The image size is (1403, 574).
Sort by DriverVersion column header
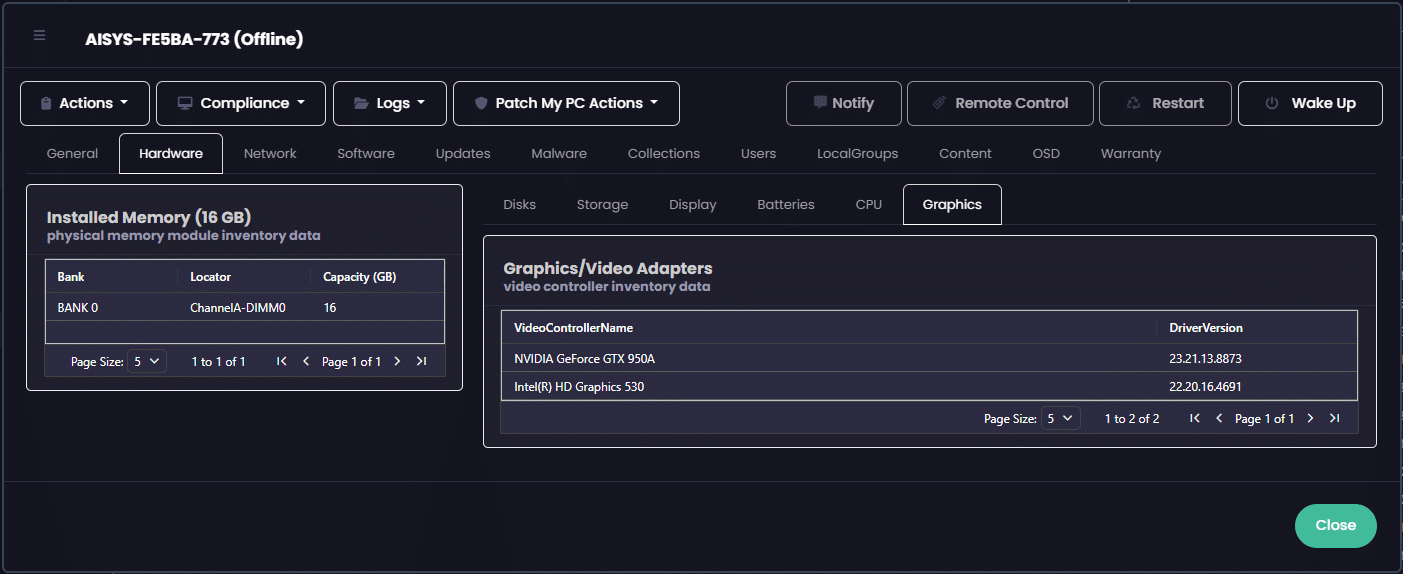[x=1206, y=328]
